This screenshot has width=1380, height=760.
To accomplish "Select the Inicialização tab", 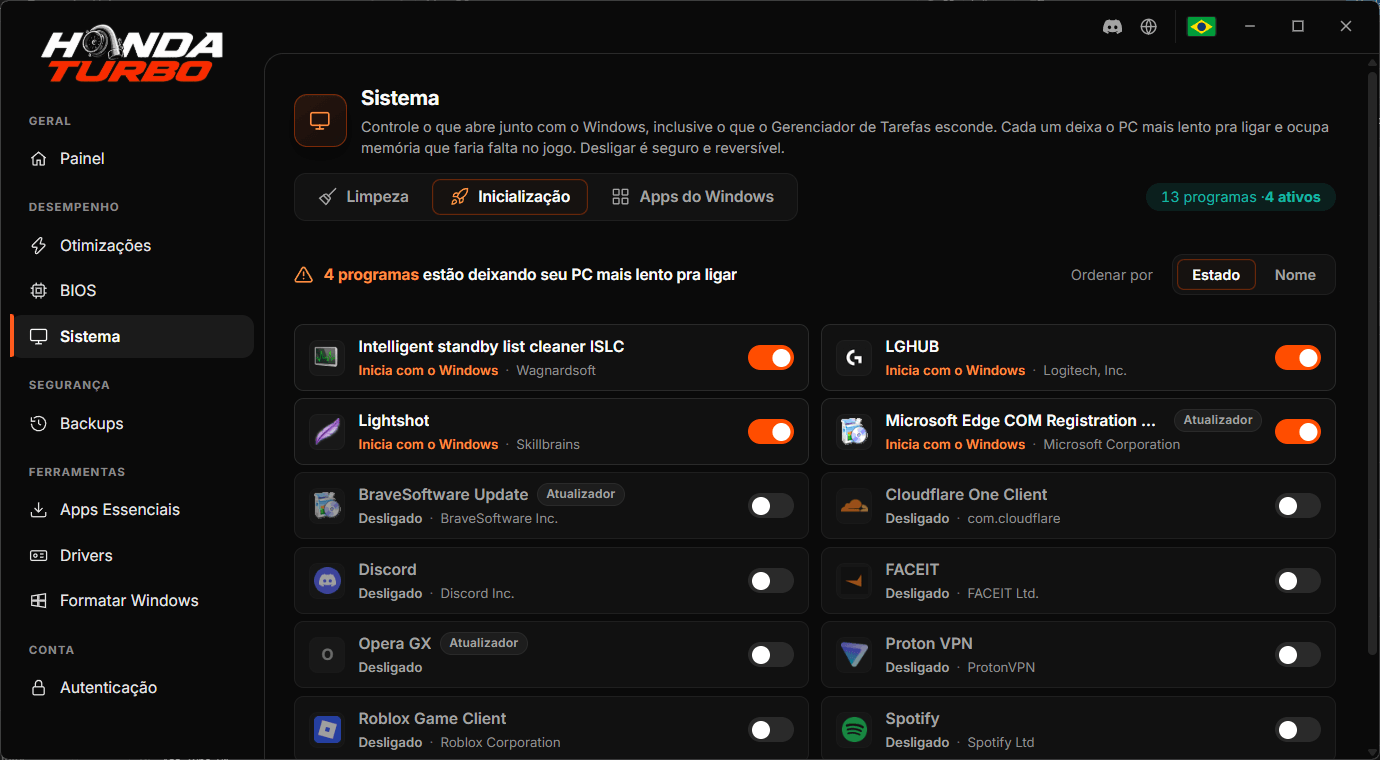I will point(510,197).
